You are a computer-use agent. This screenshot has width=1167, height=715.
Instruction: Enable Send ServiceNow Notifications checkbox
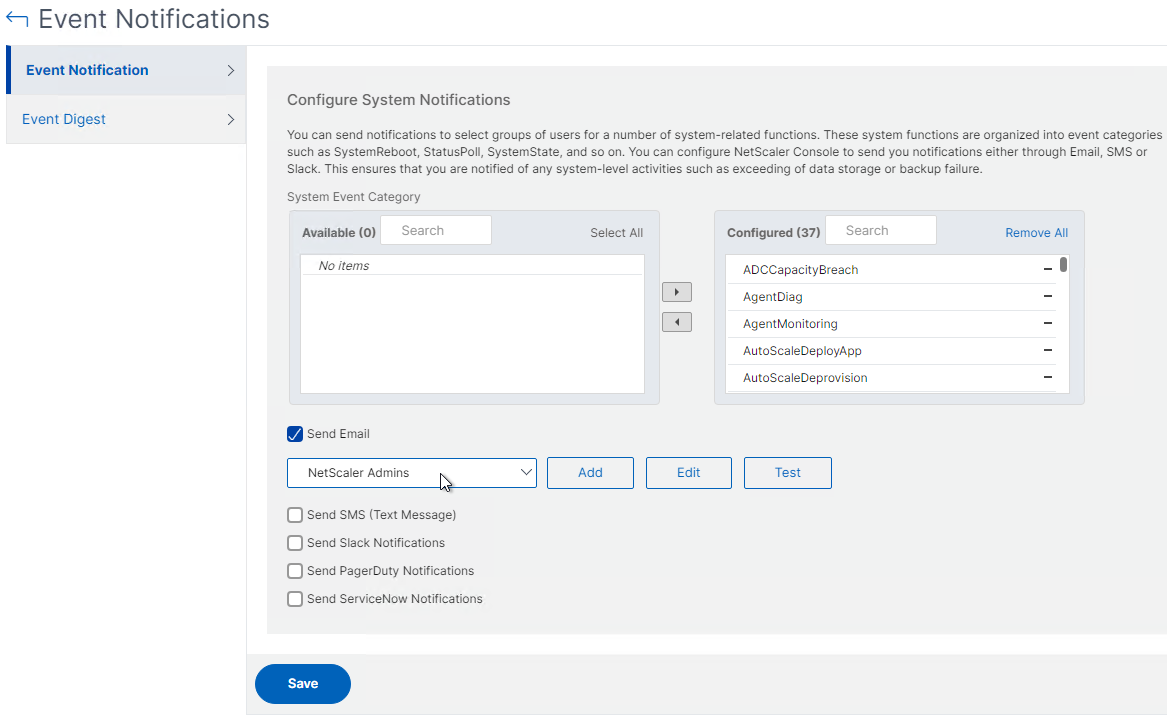tap(295, 599)
